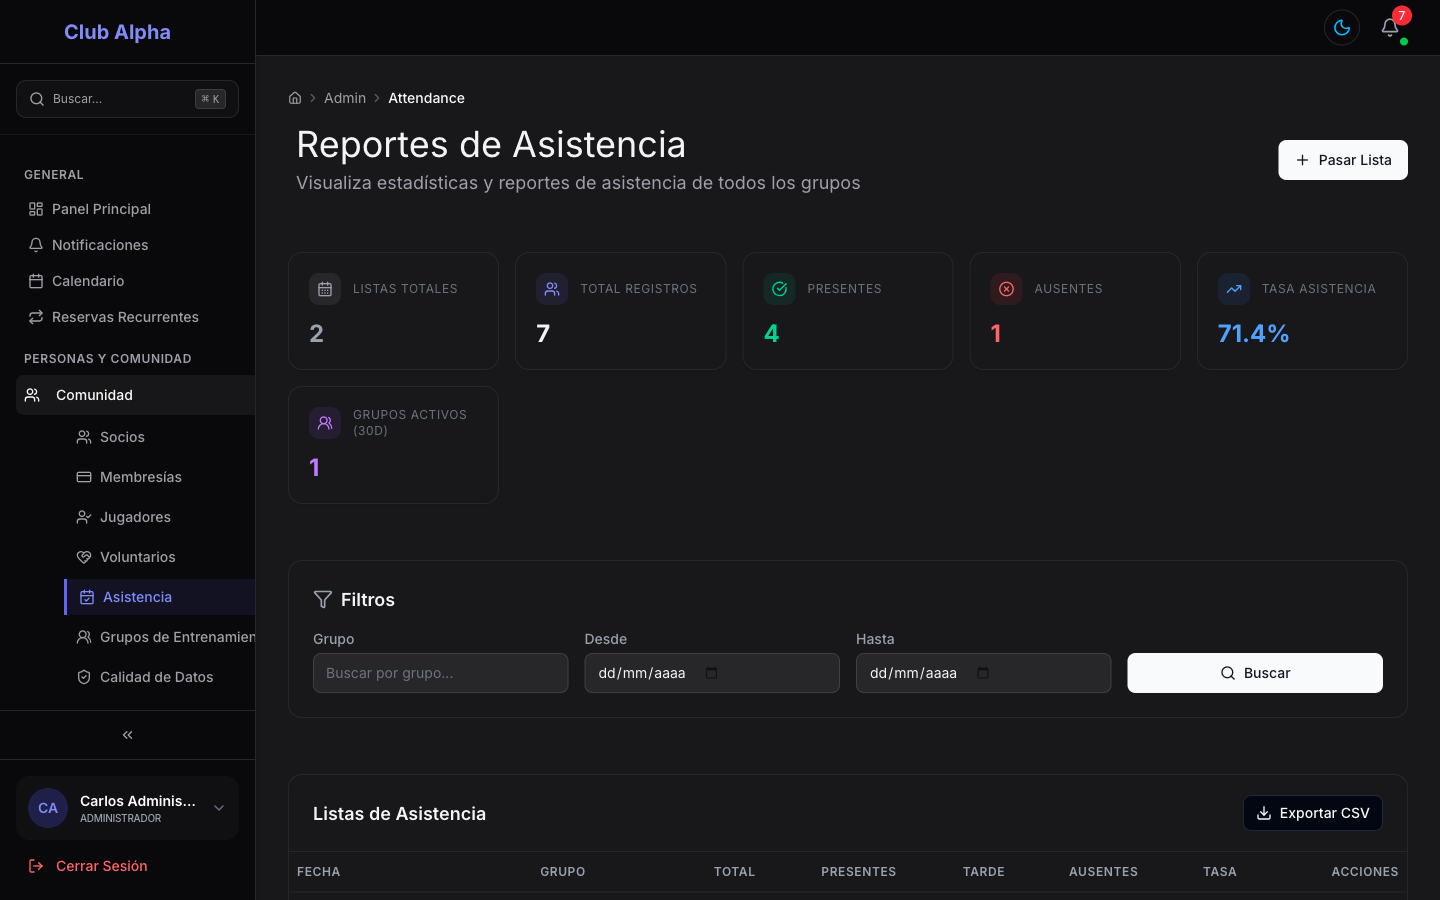Open Calidad de Datos submenu item
The height and width of the screenshot is (900, 1440).
click(159, 677)
